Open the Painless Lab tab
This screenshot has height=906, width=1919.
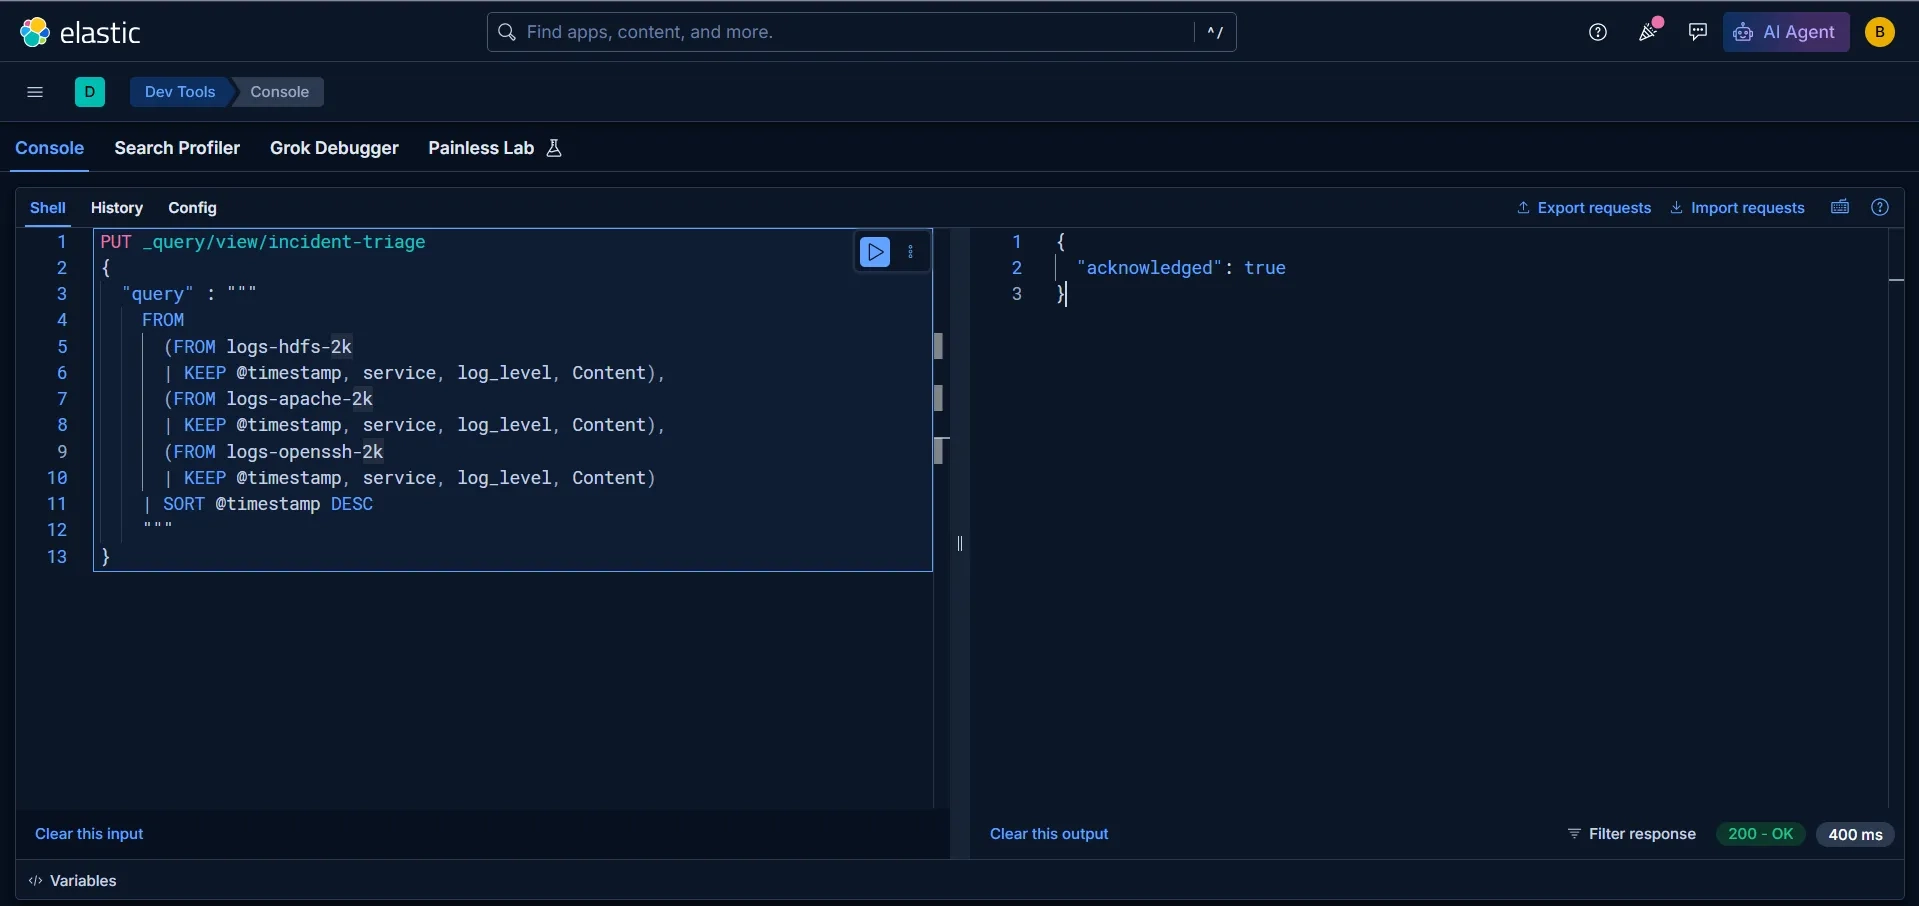481,148
